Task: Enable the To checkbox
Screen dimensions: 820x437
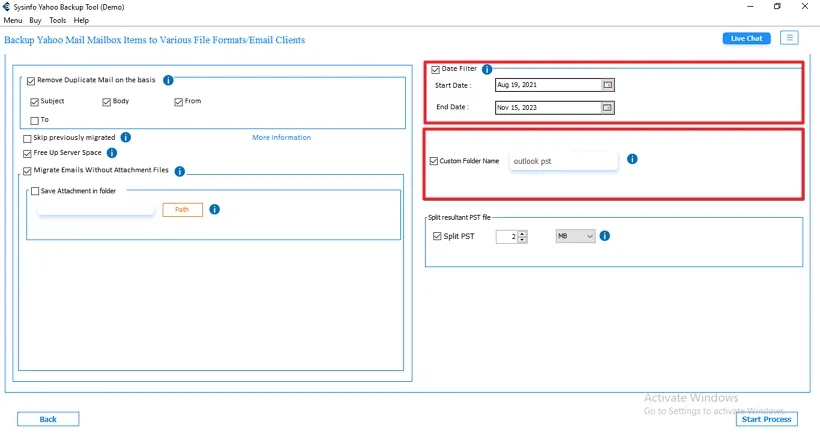Action: 35,120
